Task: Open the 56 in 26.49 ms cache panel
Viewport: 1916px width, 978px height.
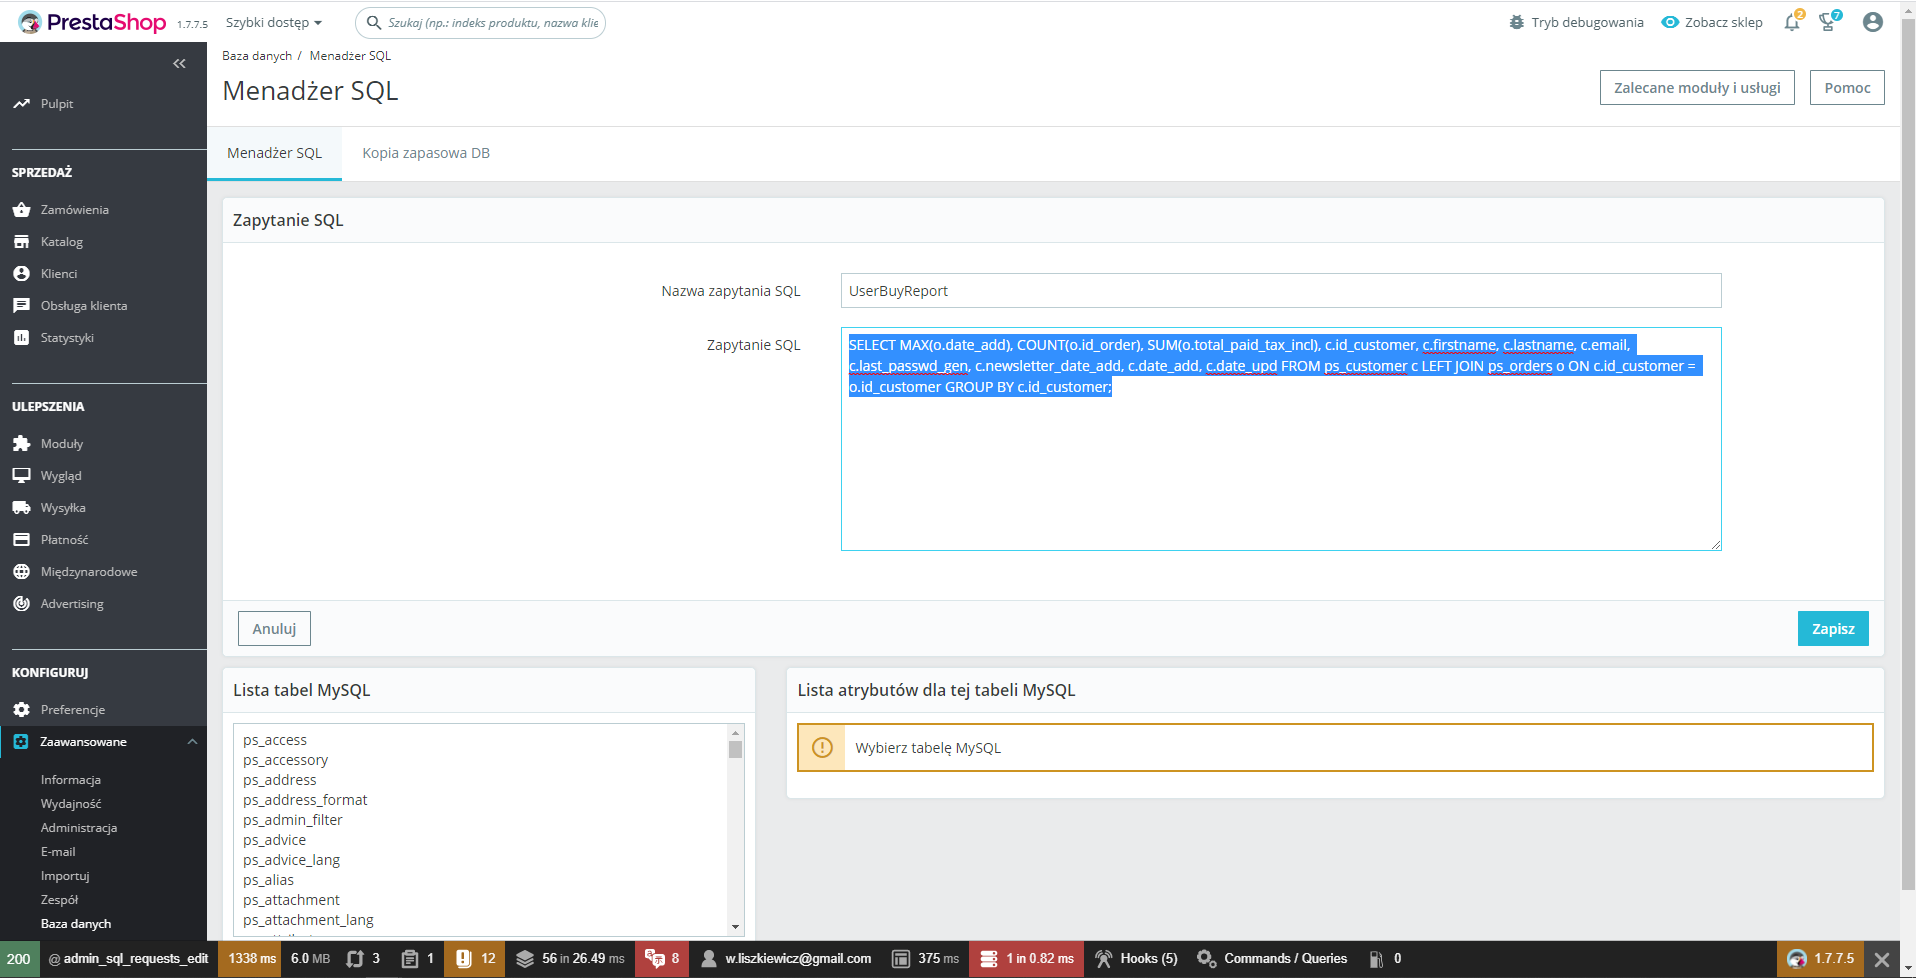Action: [x=570, y=959]
